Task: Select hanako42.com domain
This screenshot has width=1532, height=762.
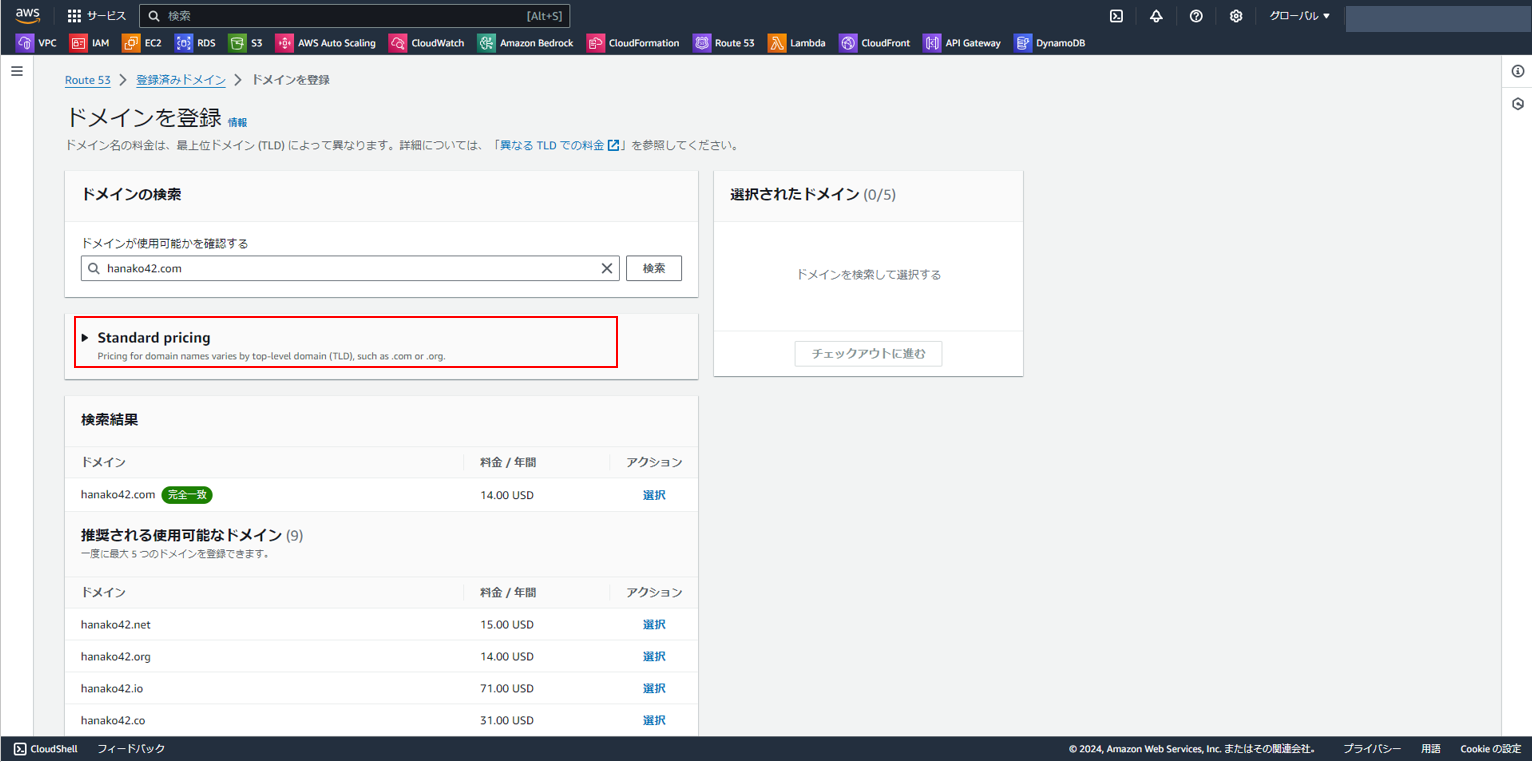Action: 654,495
